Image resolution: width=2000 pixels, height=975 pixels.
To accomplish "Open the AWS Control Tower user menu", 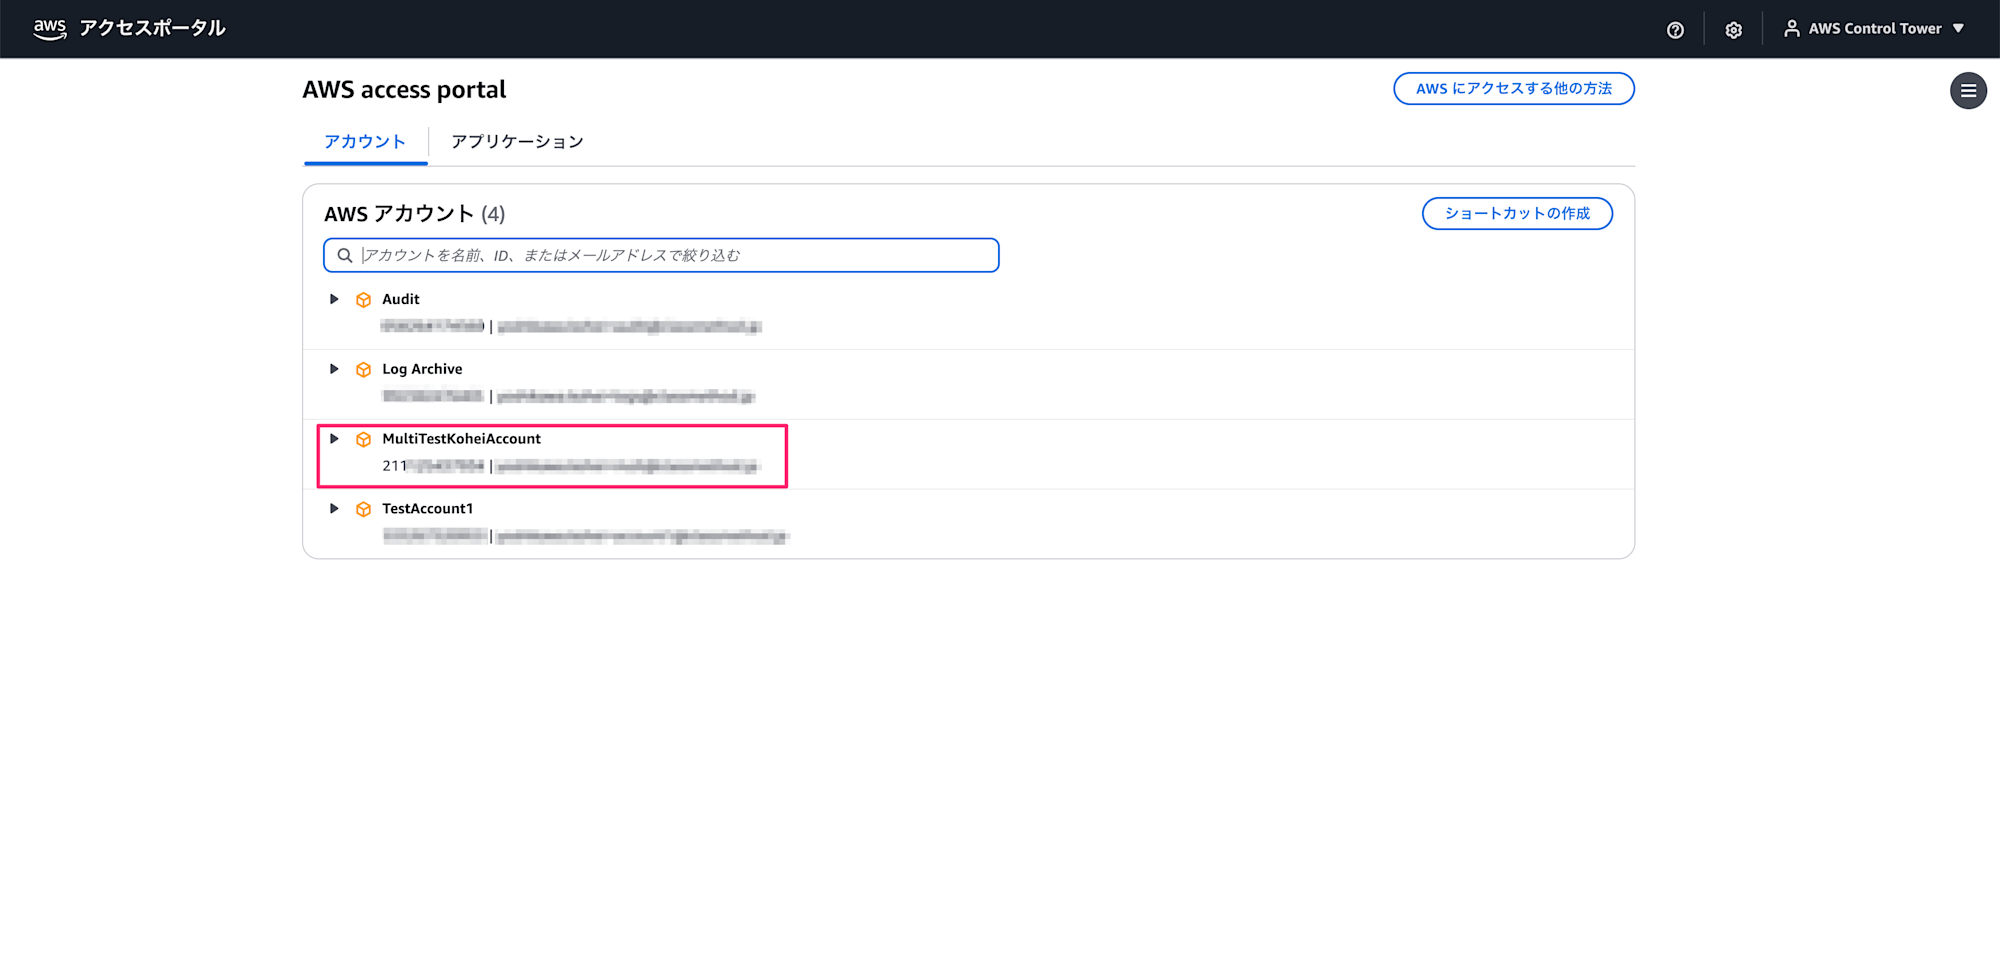I will [x=1874, y=29].
